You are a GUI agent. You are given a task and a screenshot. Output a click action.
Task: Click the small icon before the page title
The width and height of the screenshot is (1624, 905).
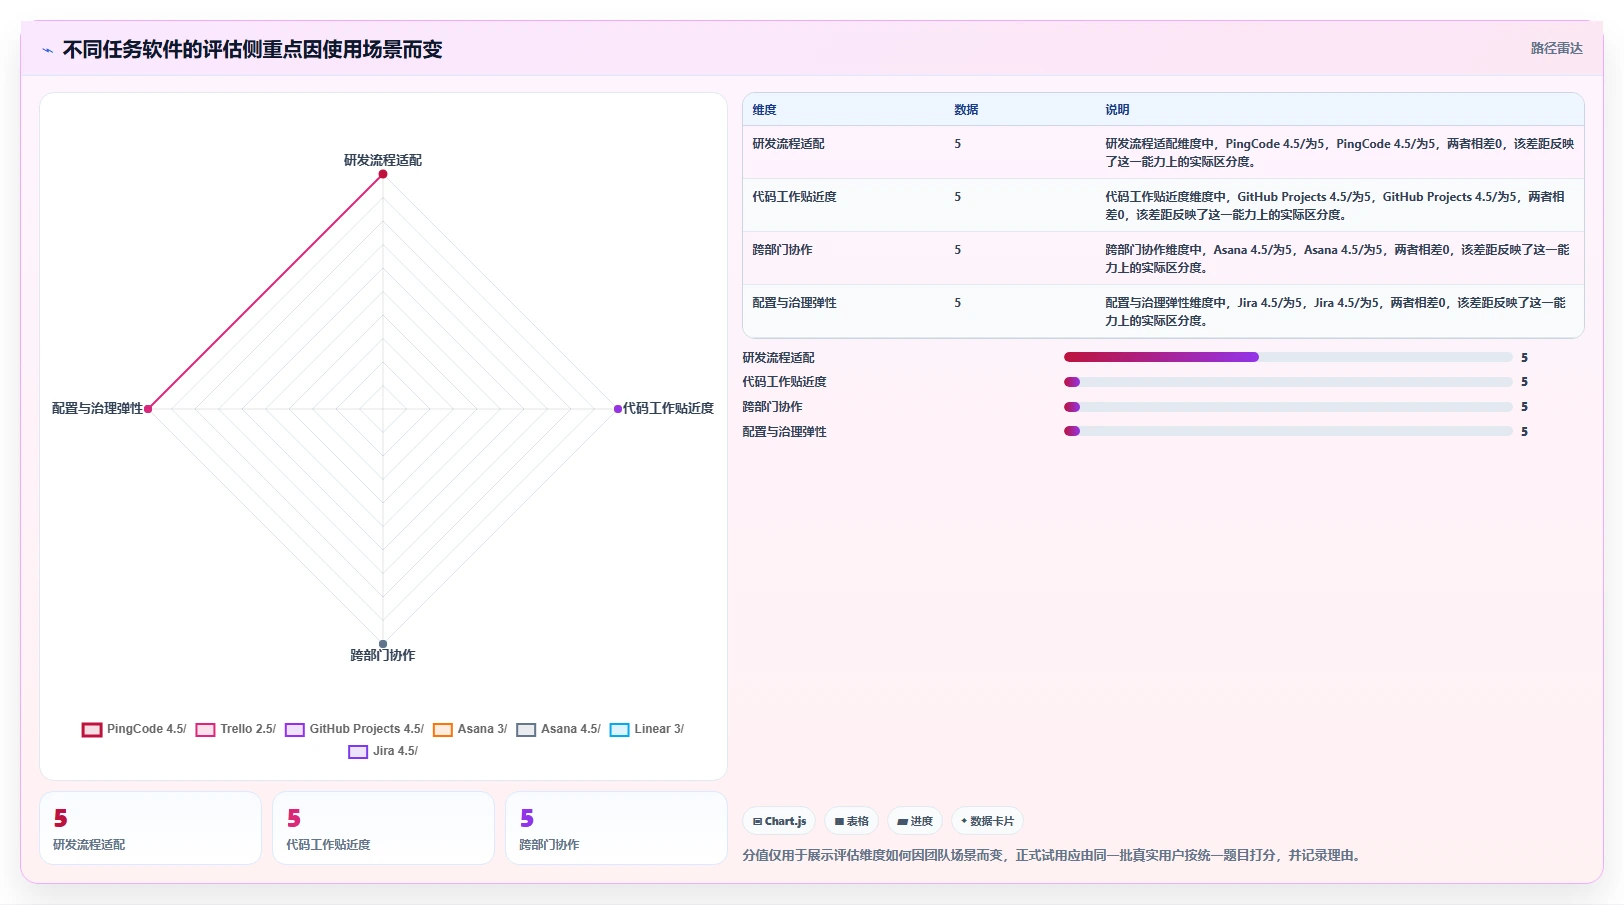click(47, 50)
